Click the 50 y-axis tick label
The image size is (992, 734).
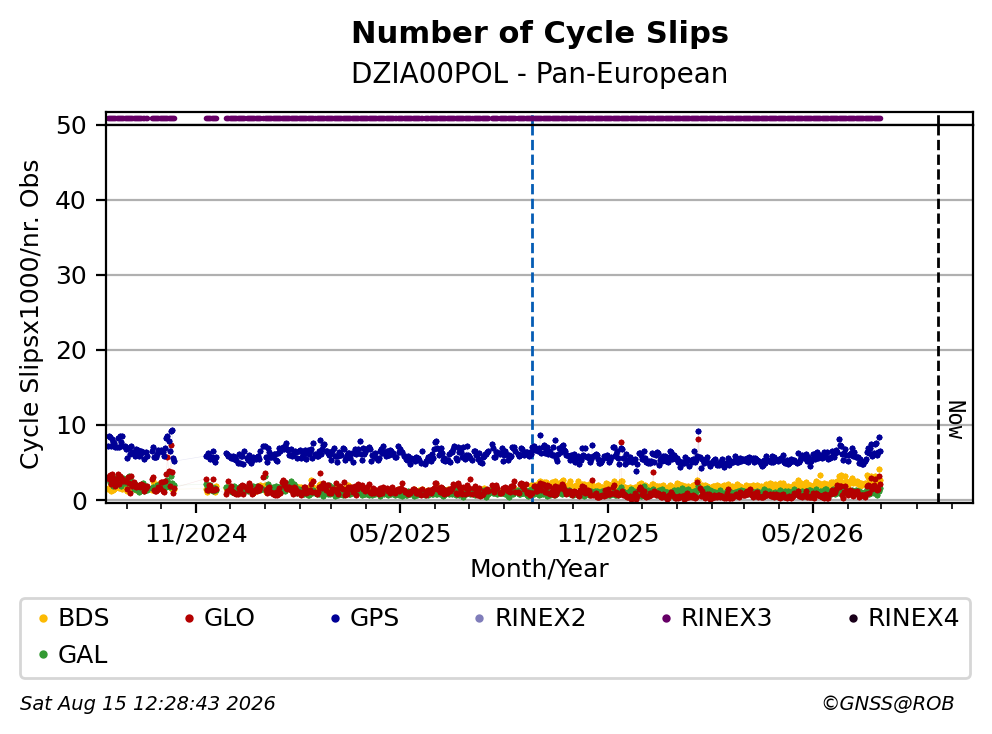point(71,125)
